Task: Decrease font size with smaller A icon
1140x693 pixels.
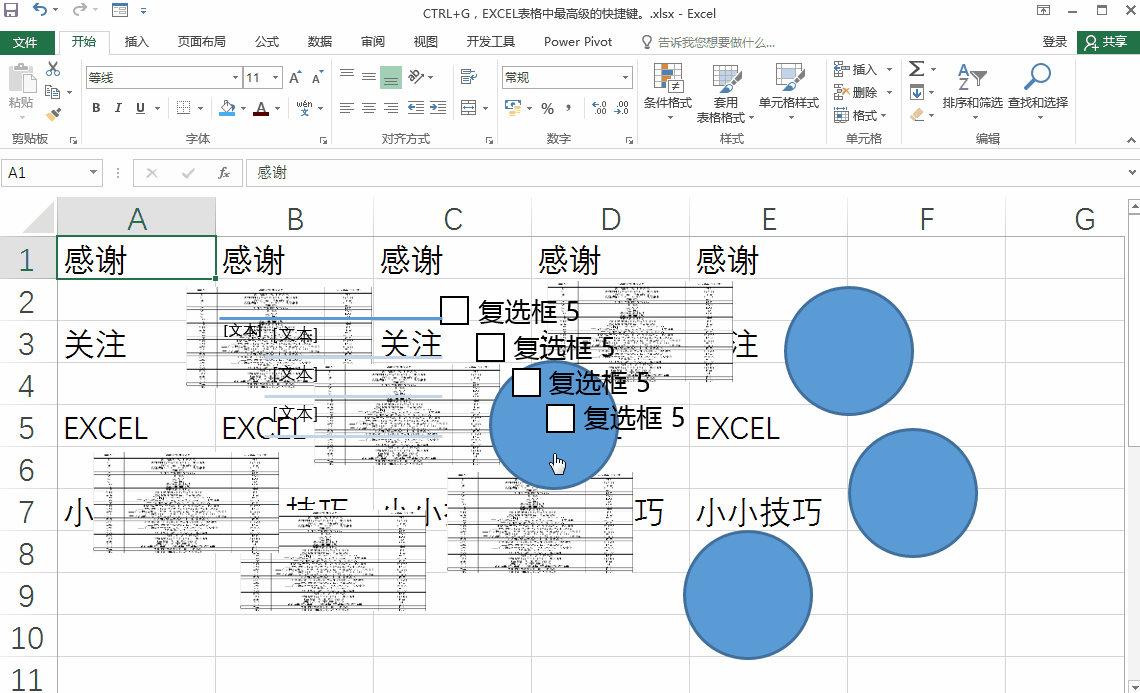Action: click(317, 77)
